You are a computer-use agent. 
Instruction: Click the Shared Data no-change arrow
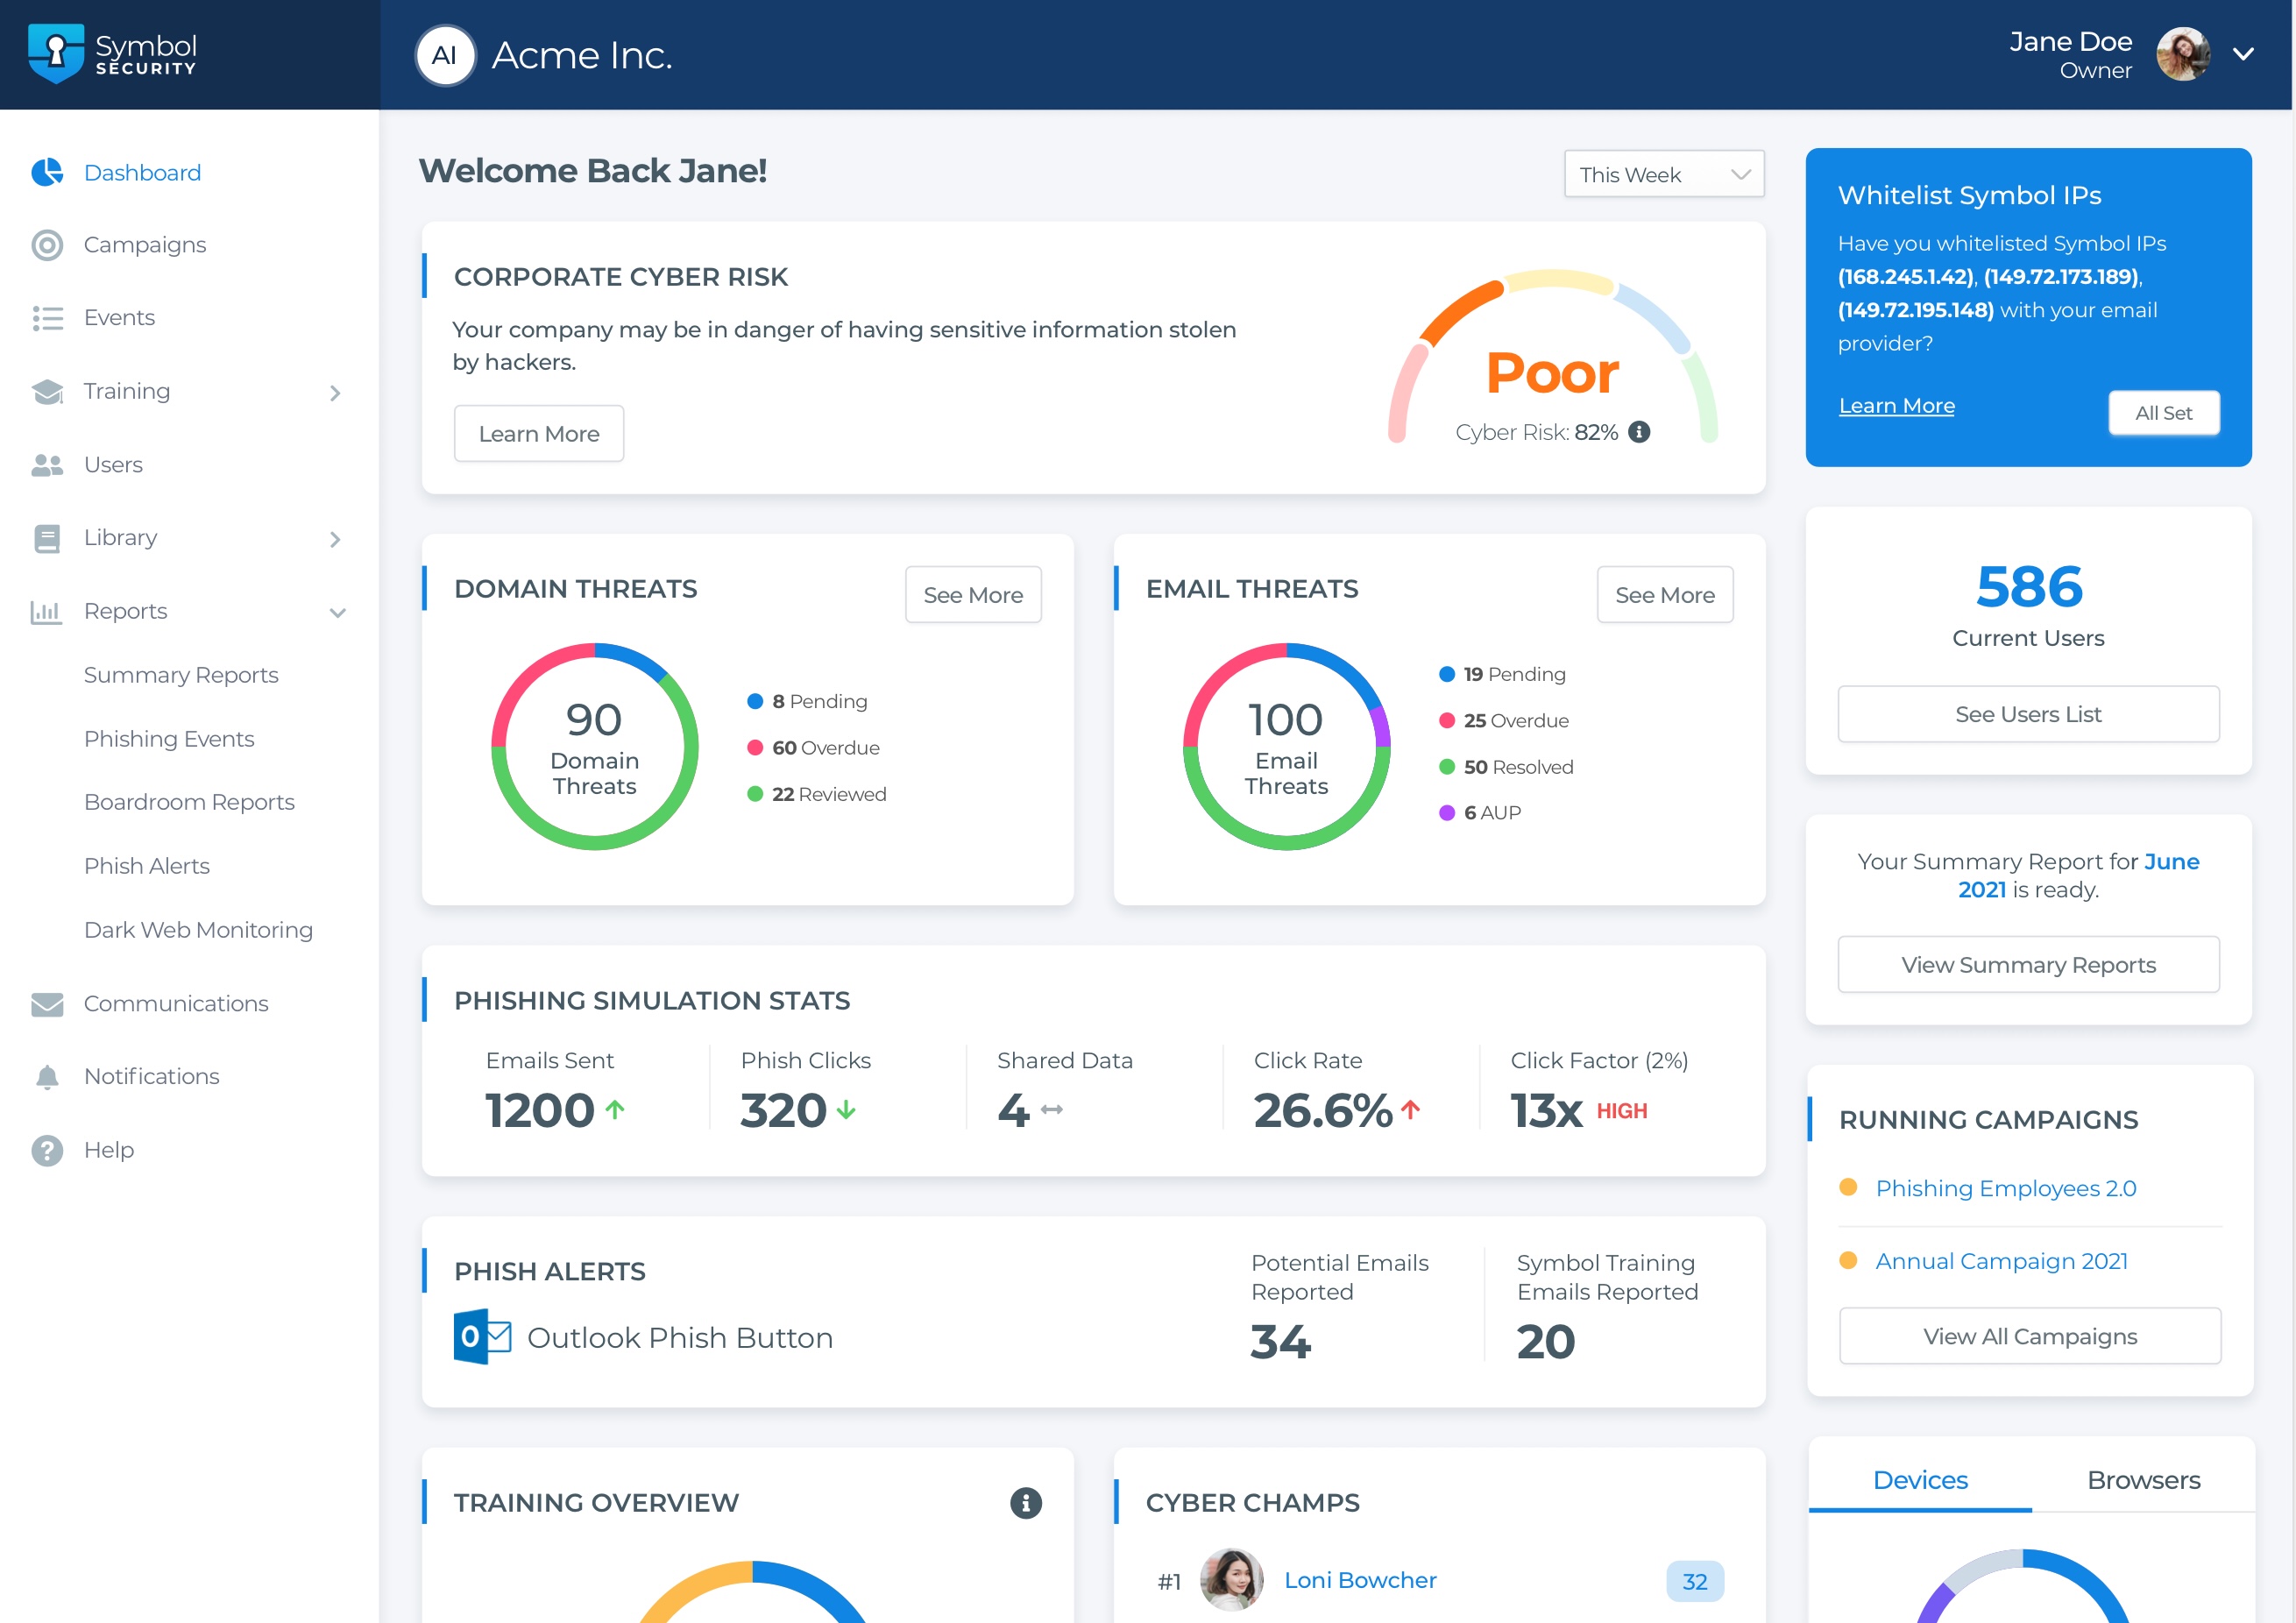[x=1052, y=1110]
